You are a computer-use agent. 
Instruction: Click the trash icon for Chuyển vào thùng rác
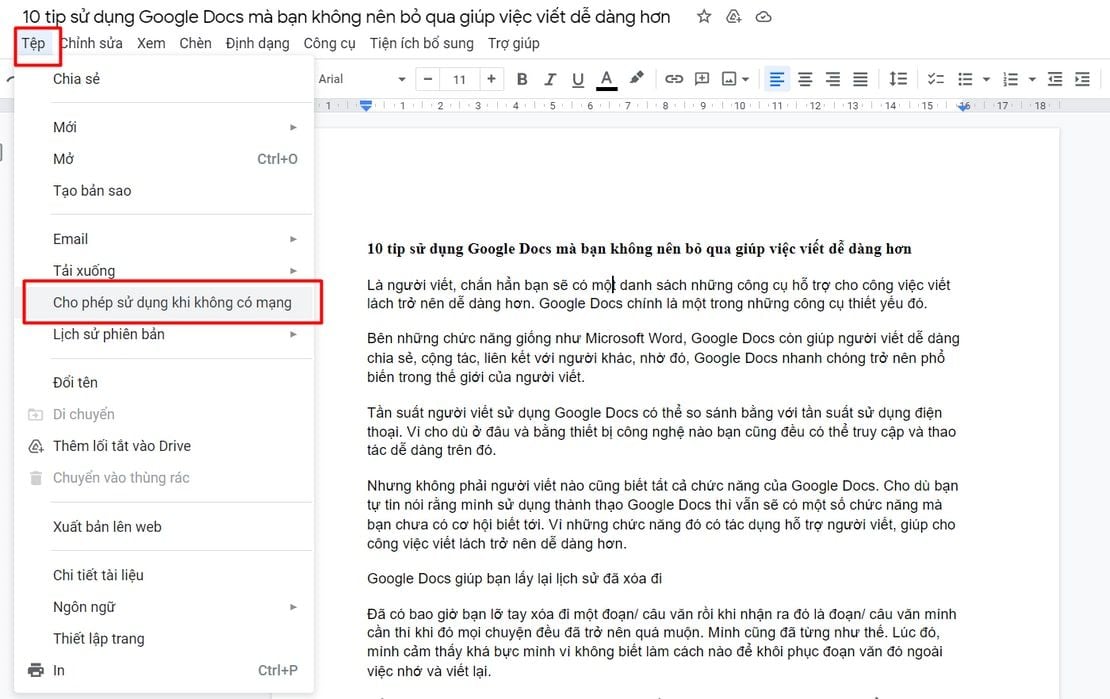(x=35, y=478)
